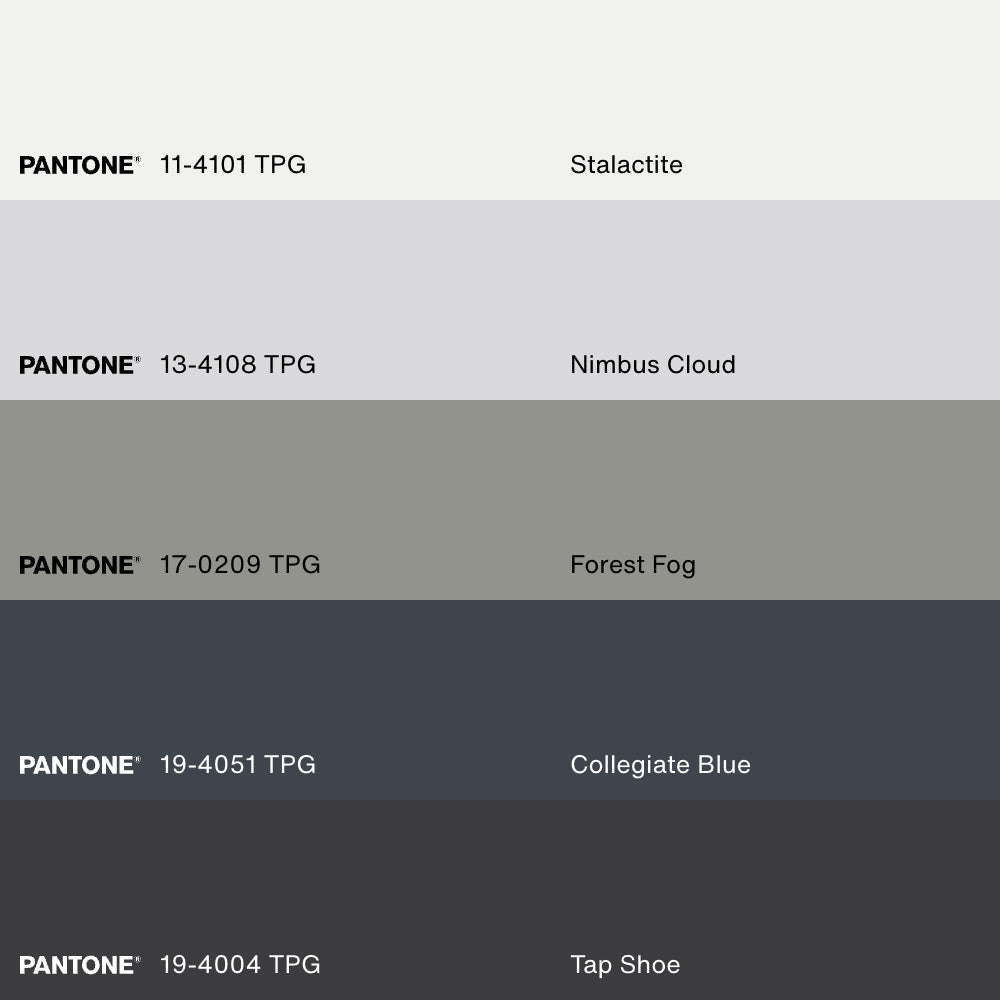Select the Pantone logo in the Forest Fog row
1000x1000 pixels.
click(x=79, y=565)
